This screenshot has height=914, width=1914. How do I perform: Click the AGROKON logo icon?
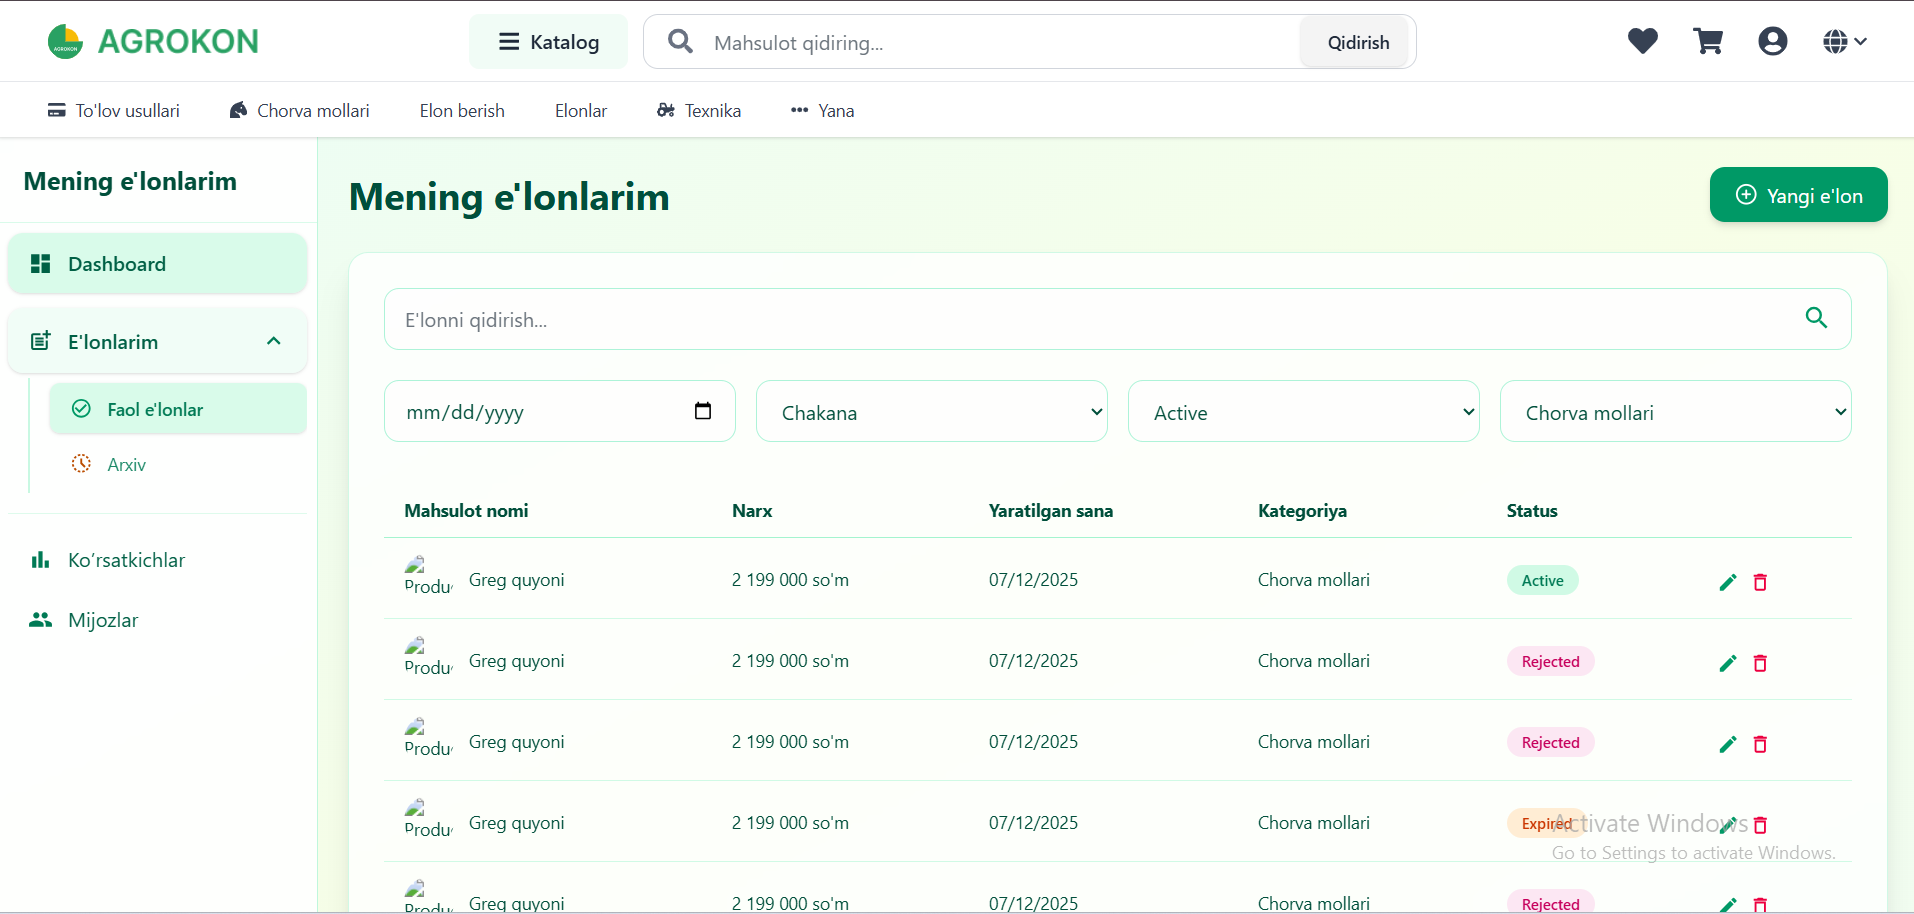point(64,41)
